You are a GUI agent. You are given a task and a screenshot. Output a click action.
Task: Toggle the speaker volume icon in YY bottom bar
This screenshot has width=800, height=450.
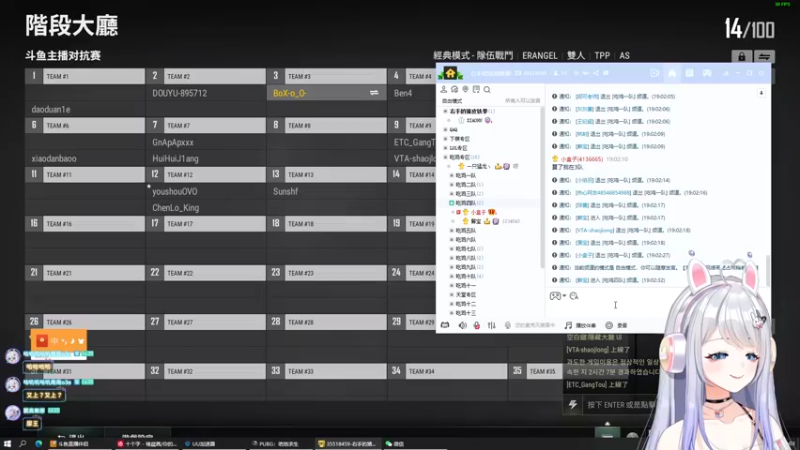(x=462, y=325)
